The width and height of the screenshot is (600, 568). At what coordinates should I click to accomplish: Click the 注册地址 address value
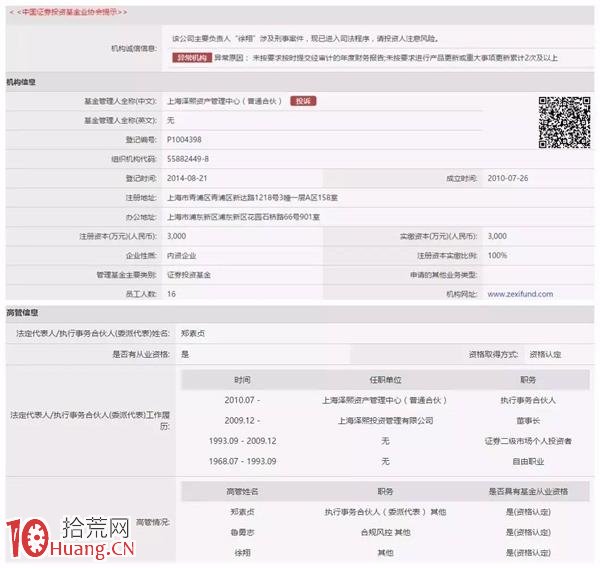[252, 197]
